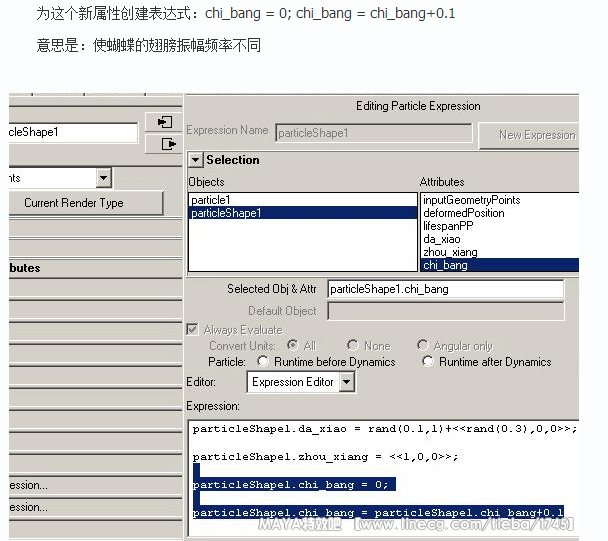Click the output connections icon with right arrow
Screen dimensions: 608x541
(161, 144)
